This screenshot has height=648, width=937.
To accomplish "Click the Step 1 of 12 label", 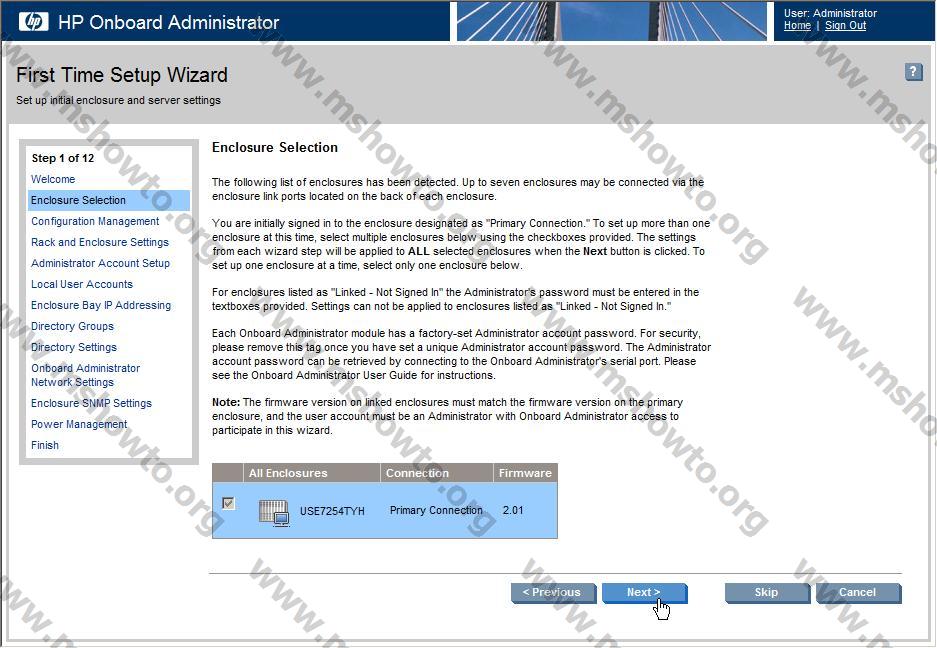I will click(x=63, y=158).
